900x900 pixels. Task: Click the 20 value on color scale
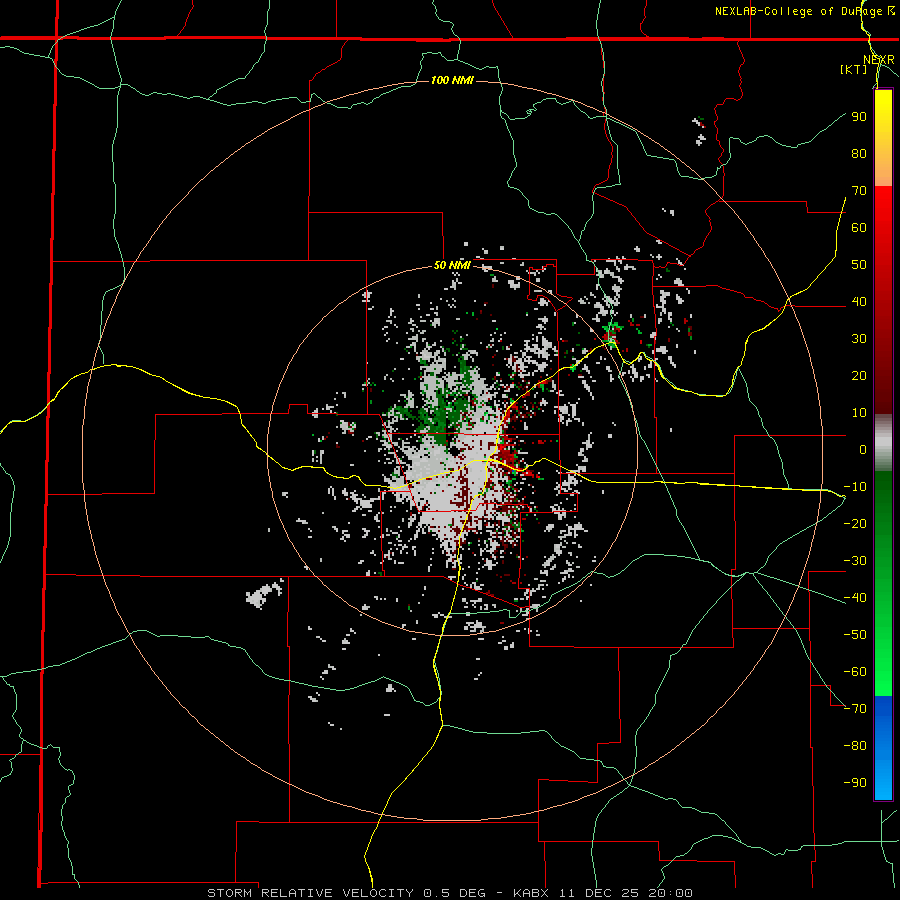[x=859, y=376]
